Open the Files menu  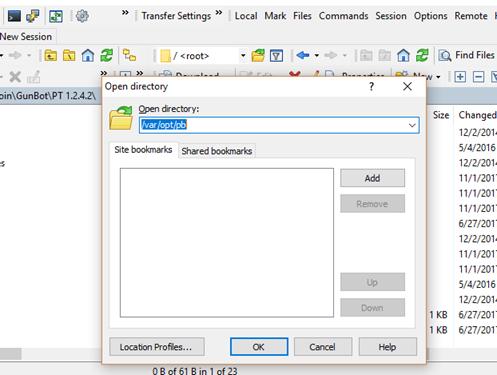302,16
